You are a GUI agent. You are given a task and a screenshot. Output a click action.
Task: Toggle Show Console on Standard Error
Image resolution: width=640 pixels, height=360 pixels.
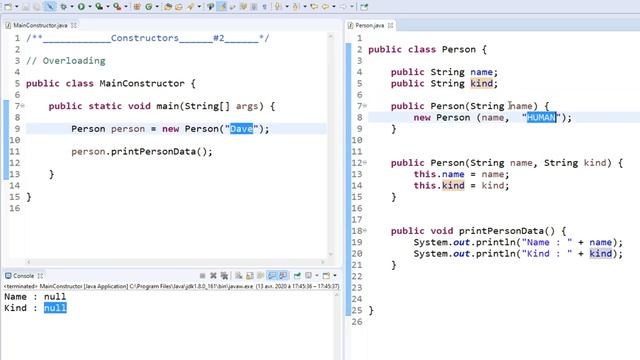pyautogui.click(x=283, y=276)
